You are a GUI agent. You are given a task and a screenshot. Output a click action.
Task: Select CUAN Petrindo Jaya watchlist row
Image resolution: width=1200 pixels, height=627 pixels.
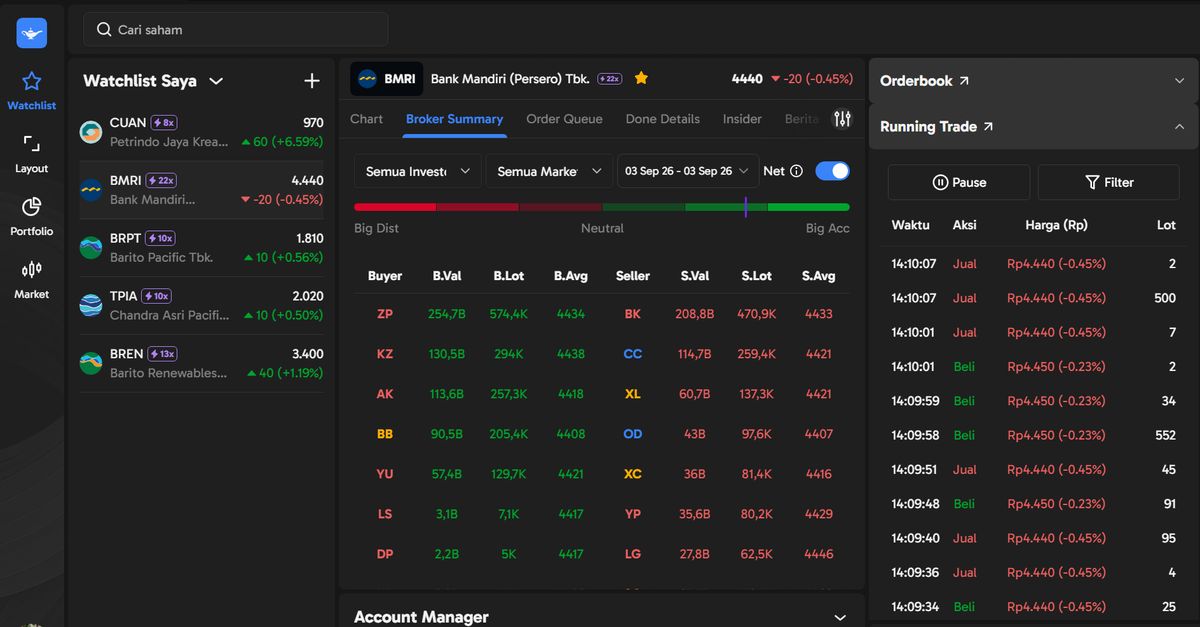tap(202, 132)
